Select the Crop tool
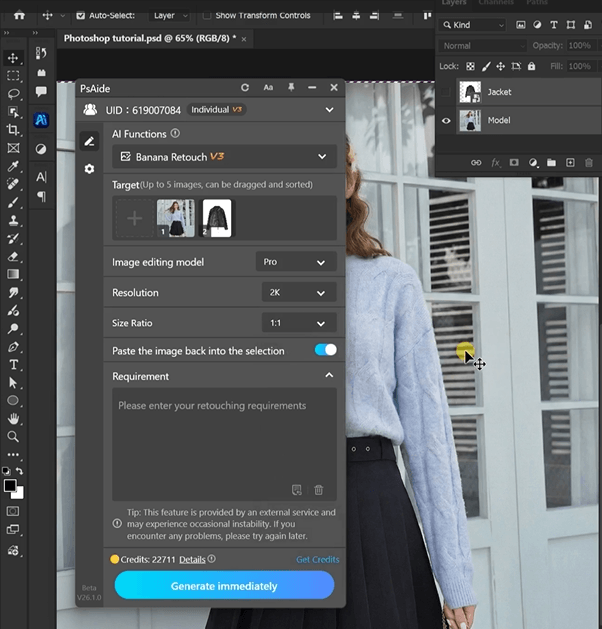 tap(13, 130)
